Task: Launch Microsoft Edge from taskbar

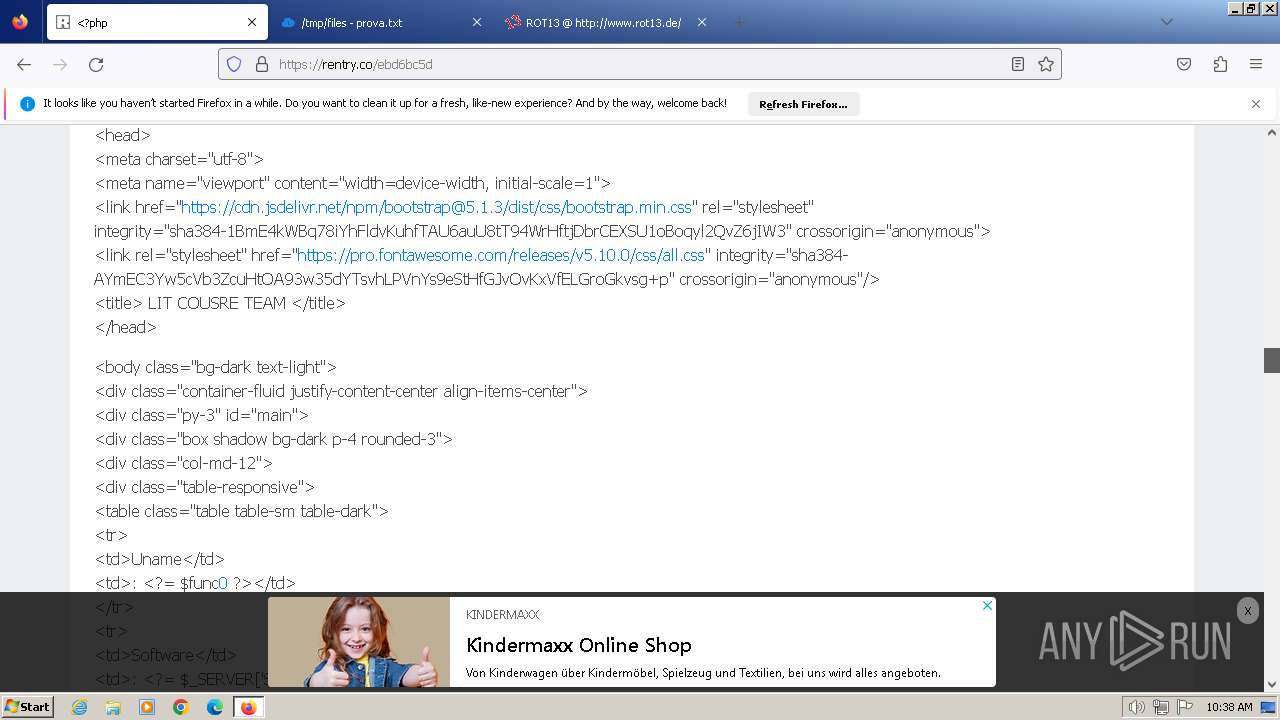Action: pos(215,707)
